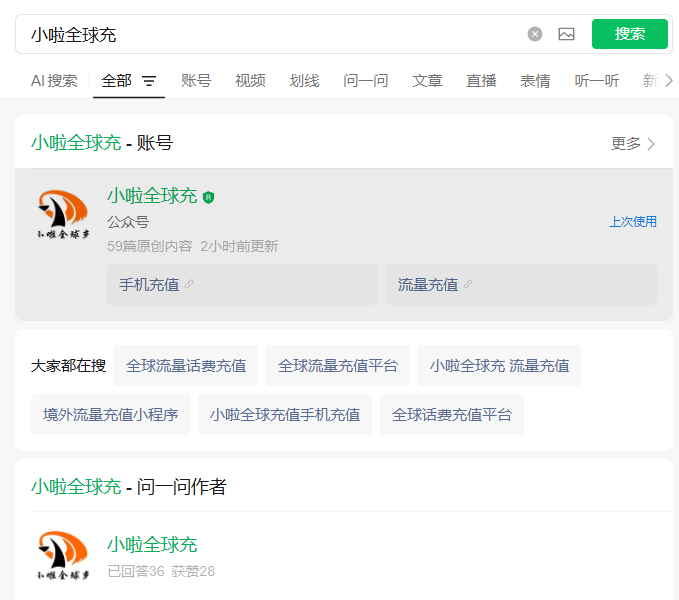Switch to 账号 tab
Screen dimensions: 679x600
pos(196,81)
